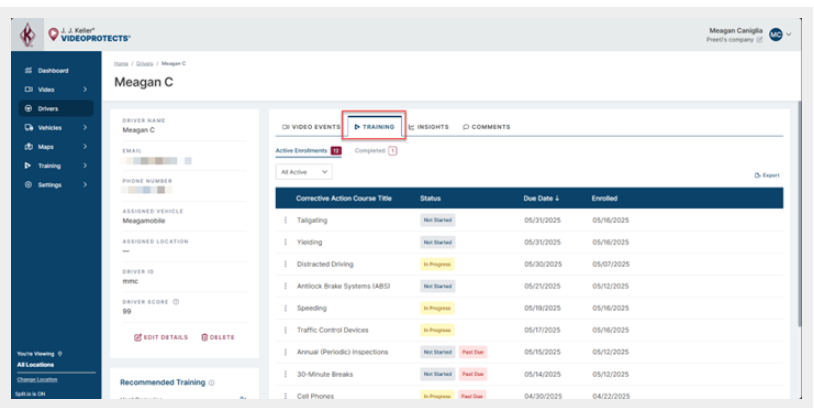This screenshot has height=408, width=814.
Task: Switch to the Video Events tab
Action: (310, 127)
